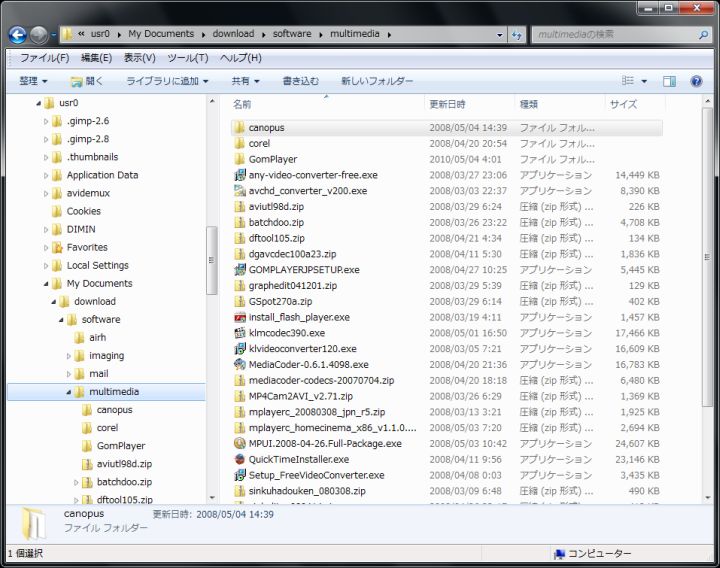The image size is (720, 568).
Task: Click the Back navigation arrow button
Action: [17, 34]
